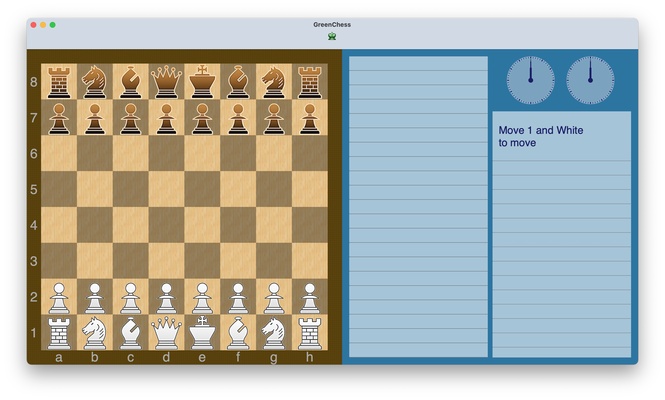Select the white knight on b1
665x400 pixels.
[95, 333]
